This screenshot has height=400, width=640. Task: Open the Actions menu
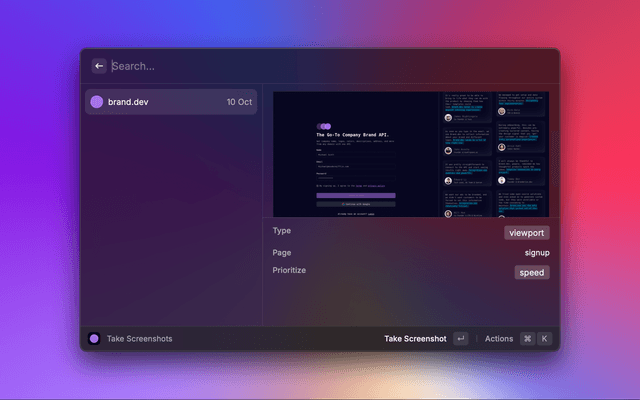(498, 339)
